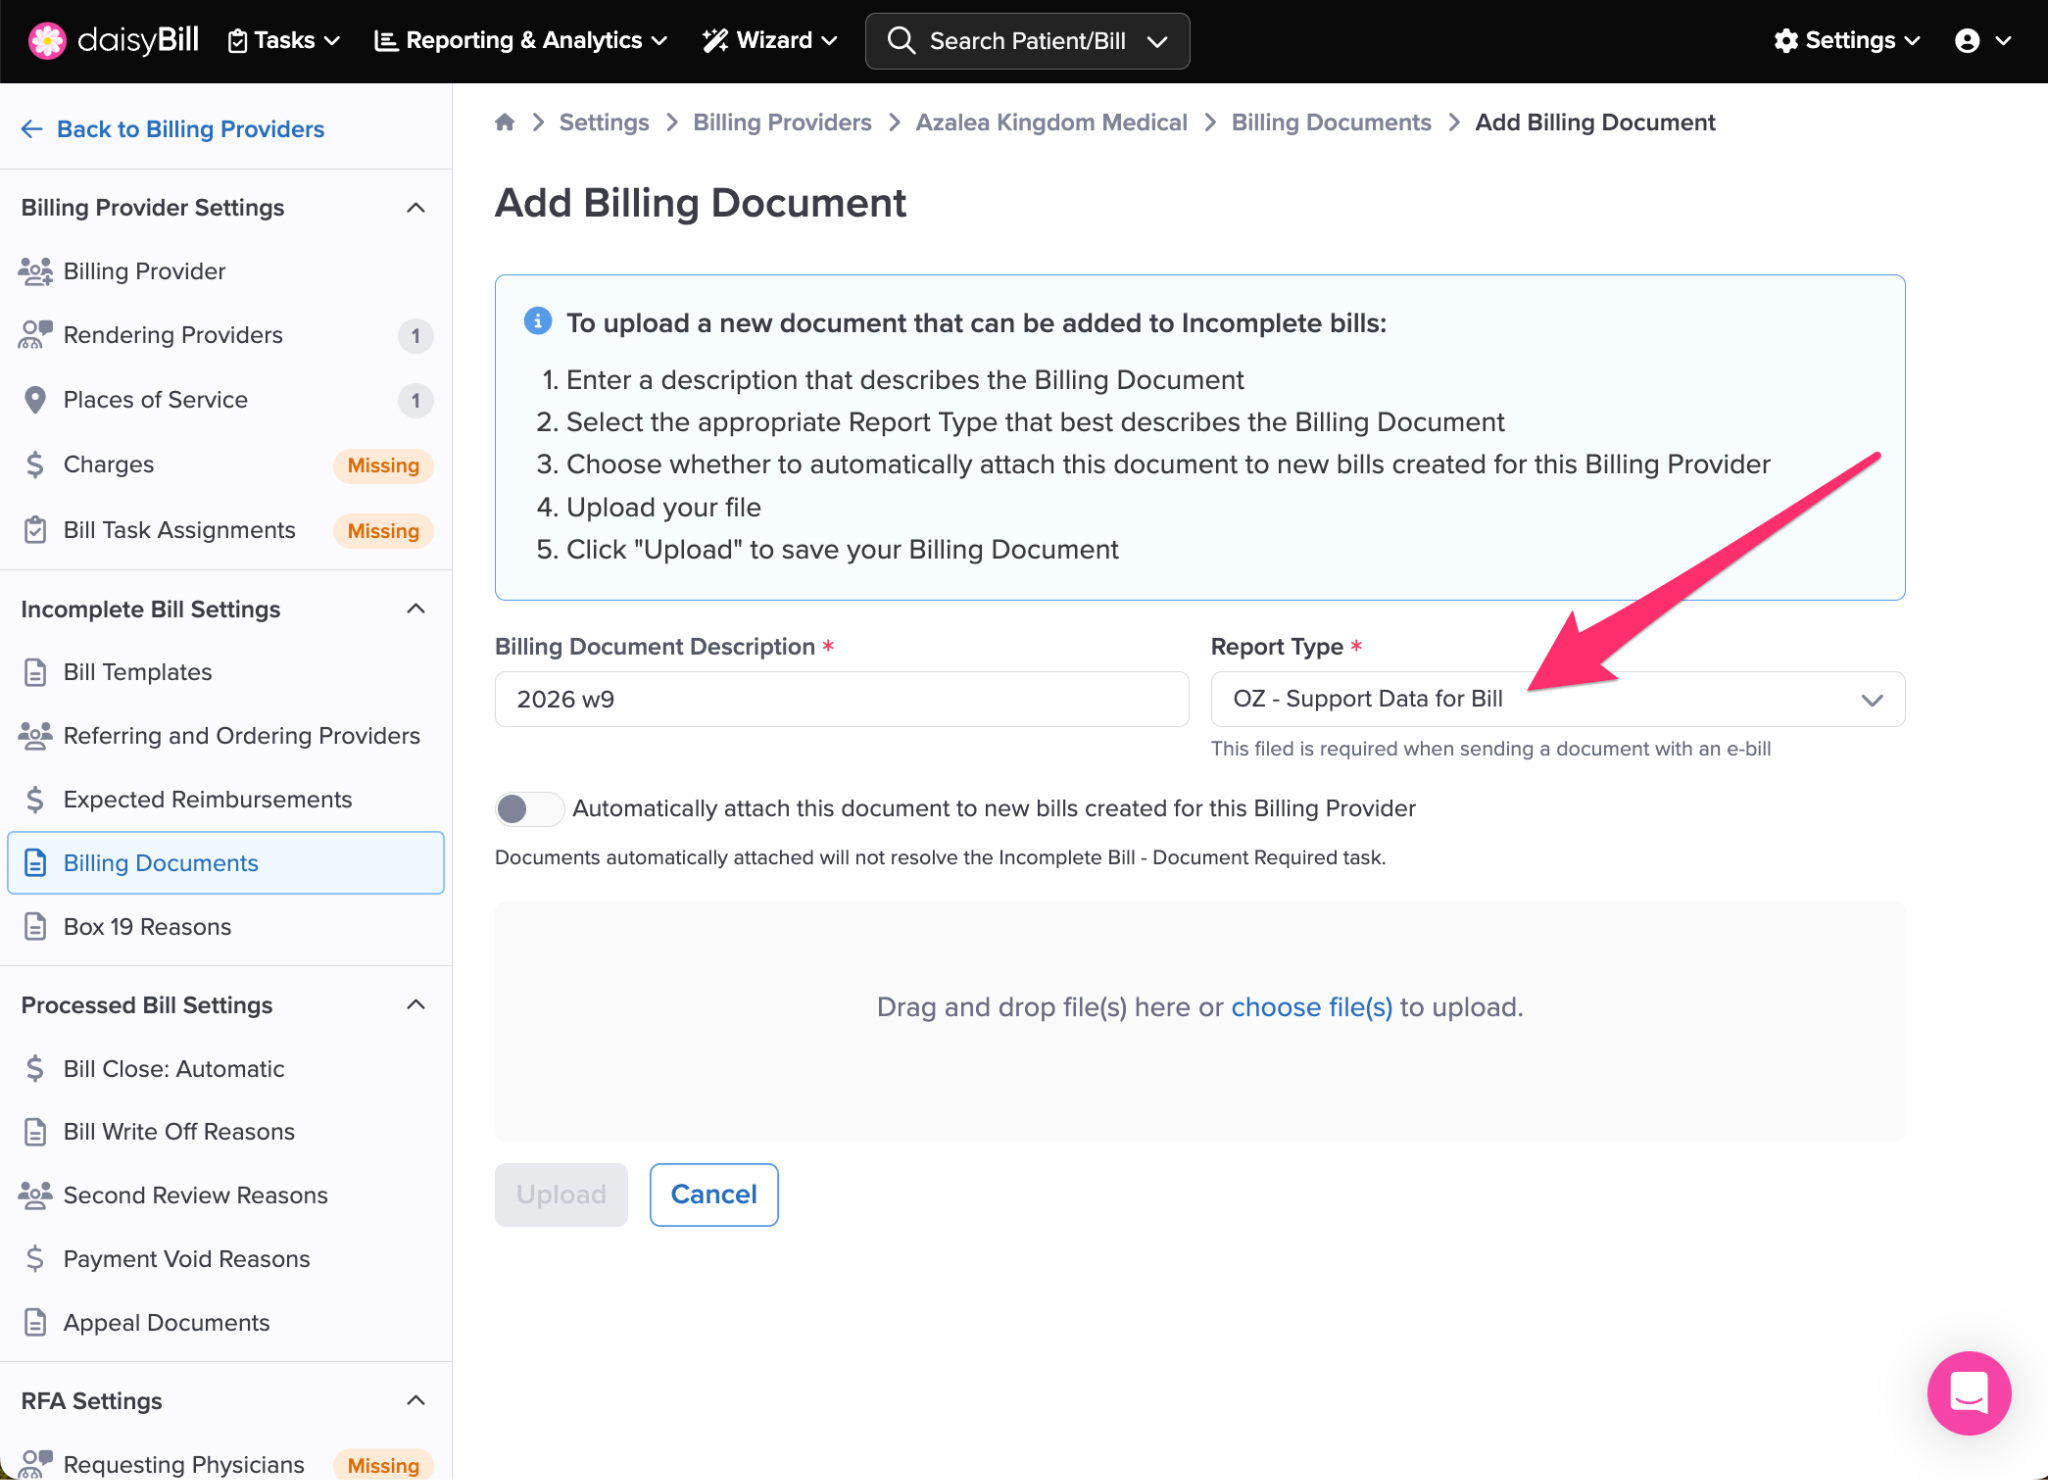Click Billing Document Description field
The height and width of the screenshot is (1480, 2048).
841,699
